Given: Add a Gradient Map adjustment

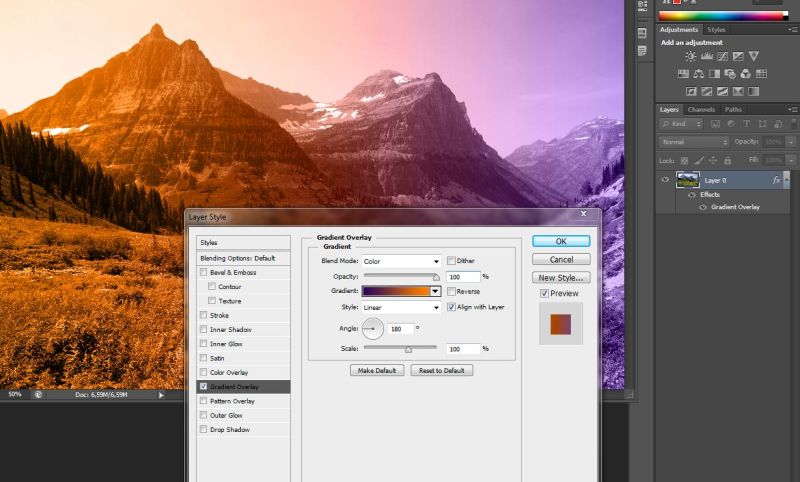Looking at the screenshot, I should pos(754,91).
